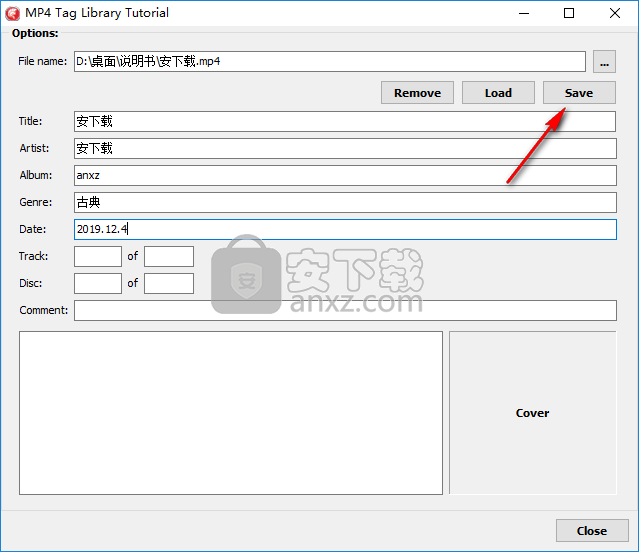The width and height of the screenshot is (639, 552).
Task: Select the Artist input field
Action: pos(344,148)
